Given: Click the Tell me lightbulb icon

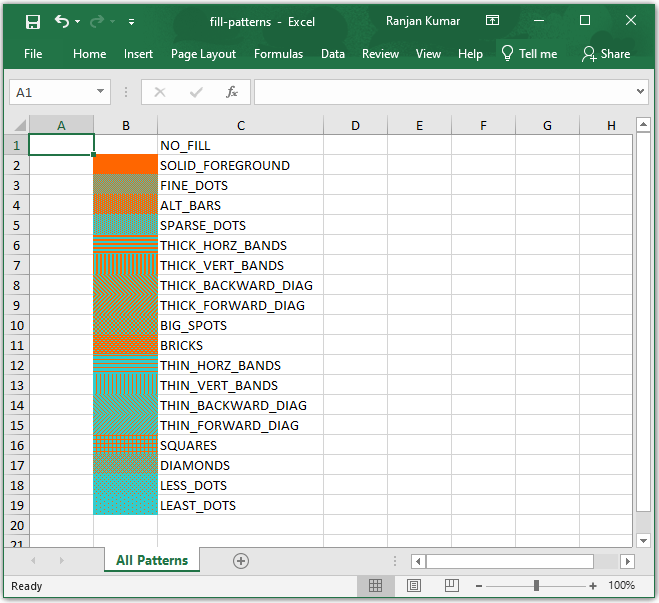Looking at the screenshot, I should click(x=507, y=53).
